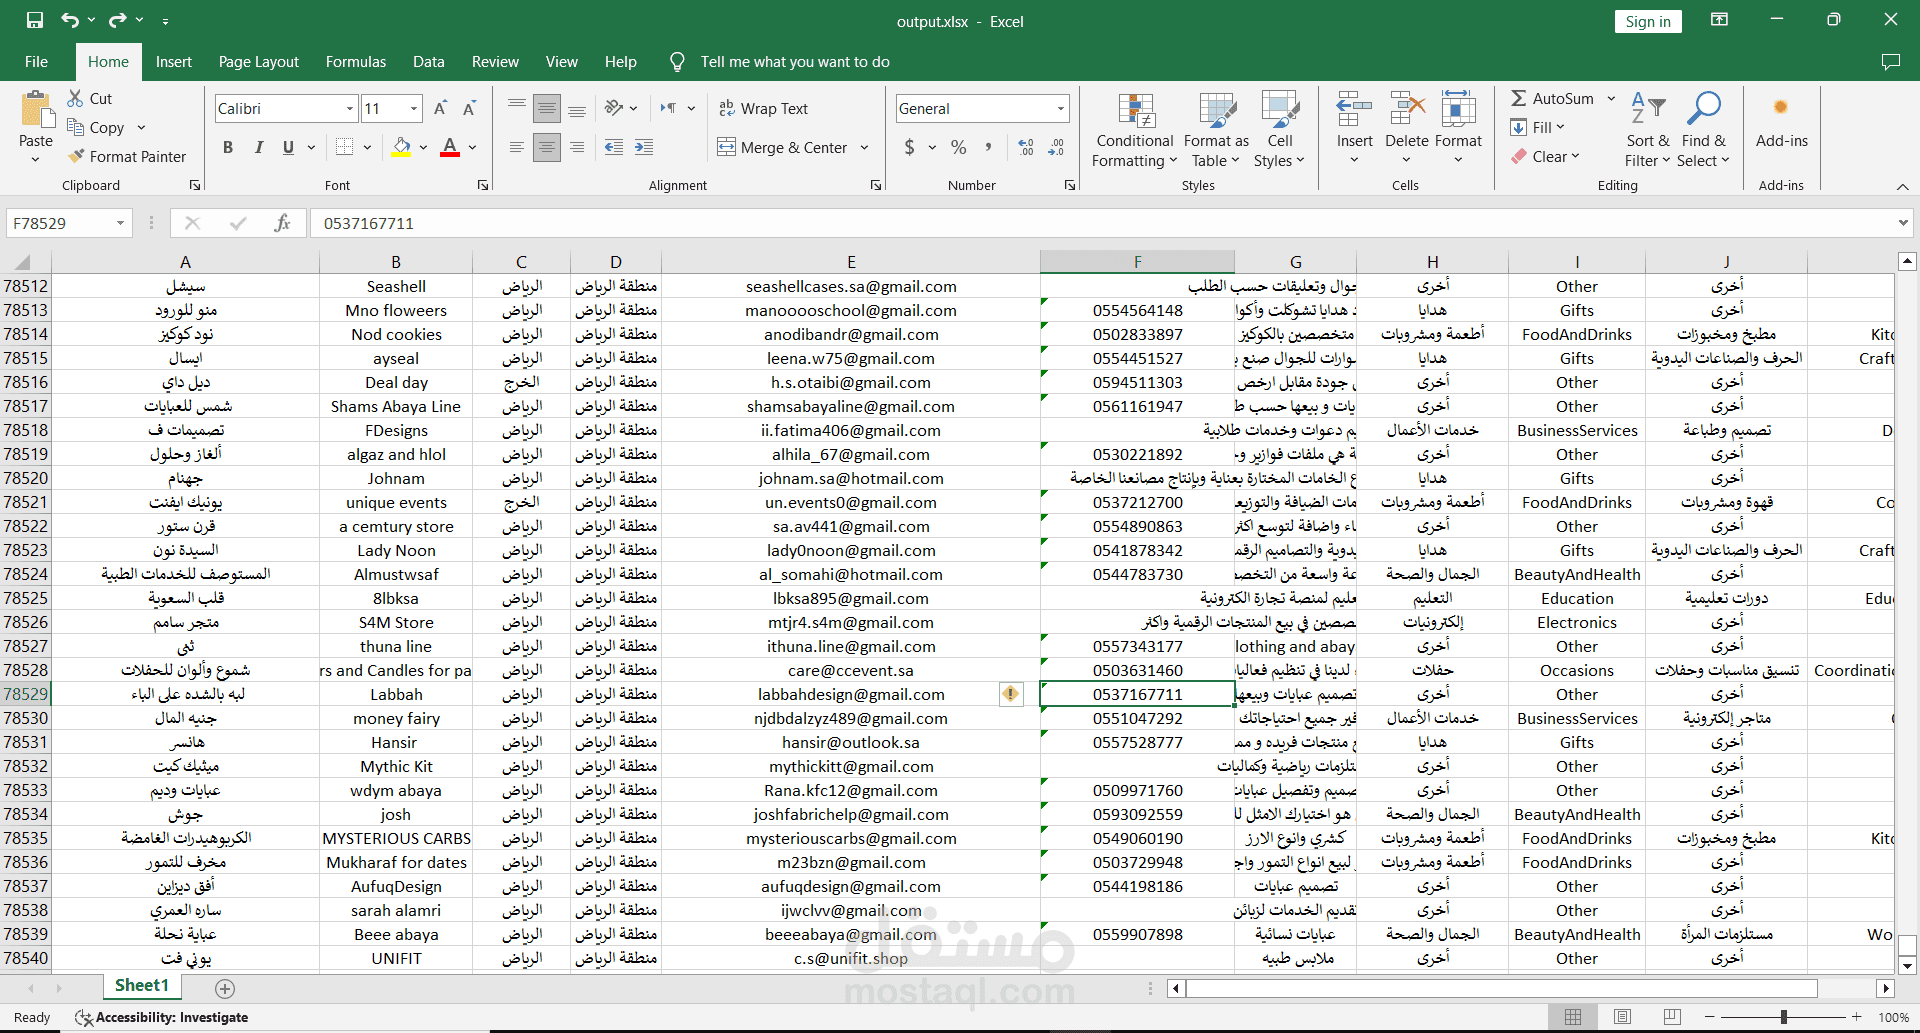The width and height of the screenshot is (1920, 1033).
Task: Switch to the Data tab
Action: 429,62
